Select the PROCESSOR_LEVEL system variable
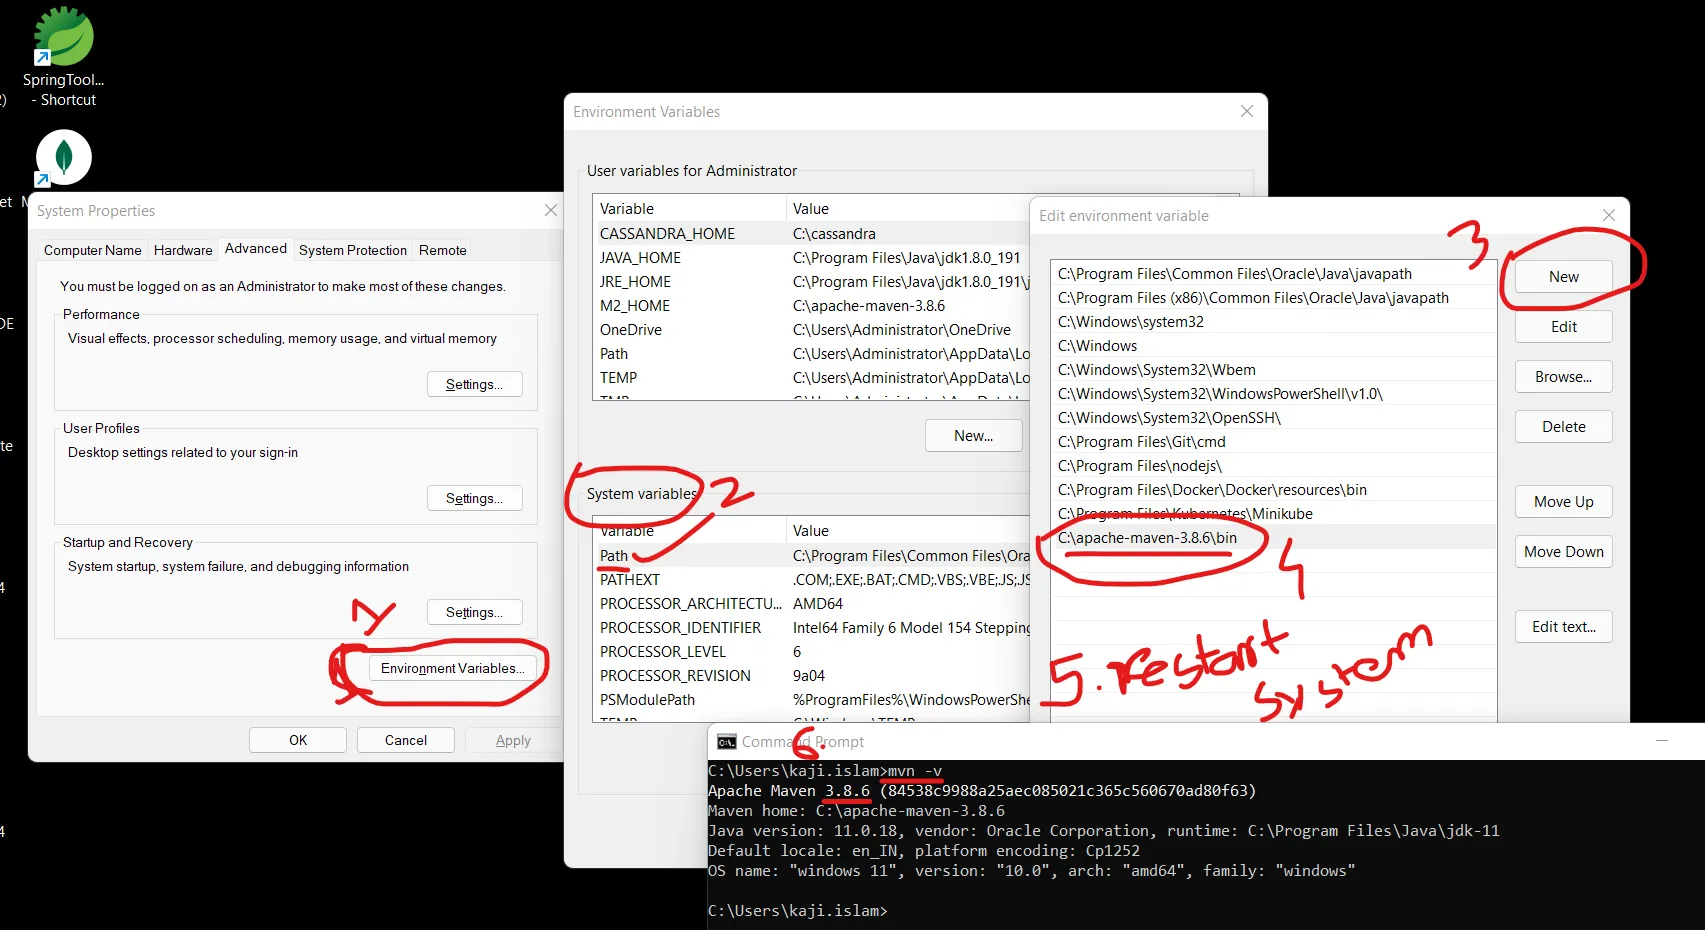 click(x=811, y=652)
